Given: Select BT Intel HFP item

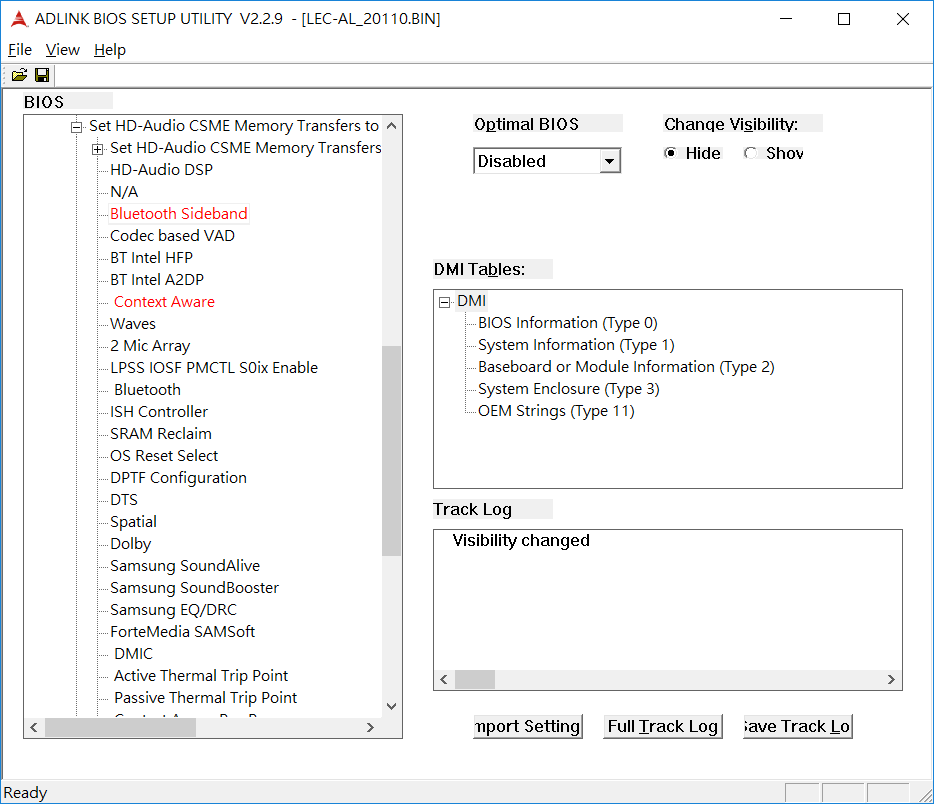Looking at the screenshot, I should coord(151,258).
